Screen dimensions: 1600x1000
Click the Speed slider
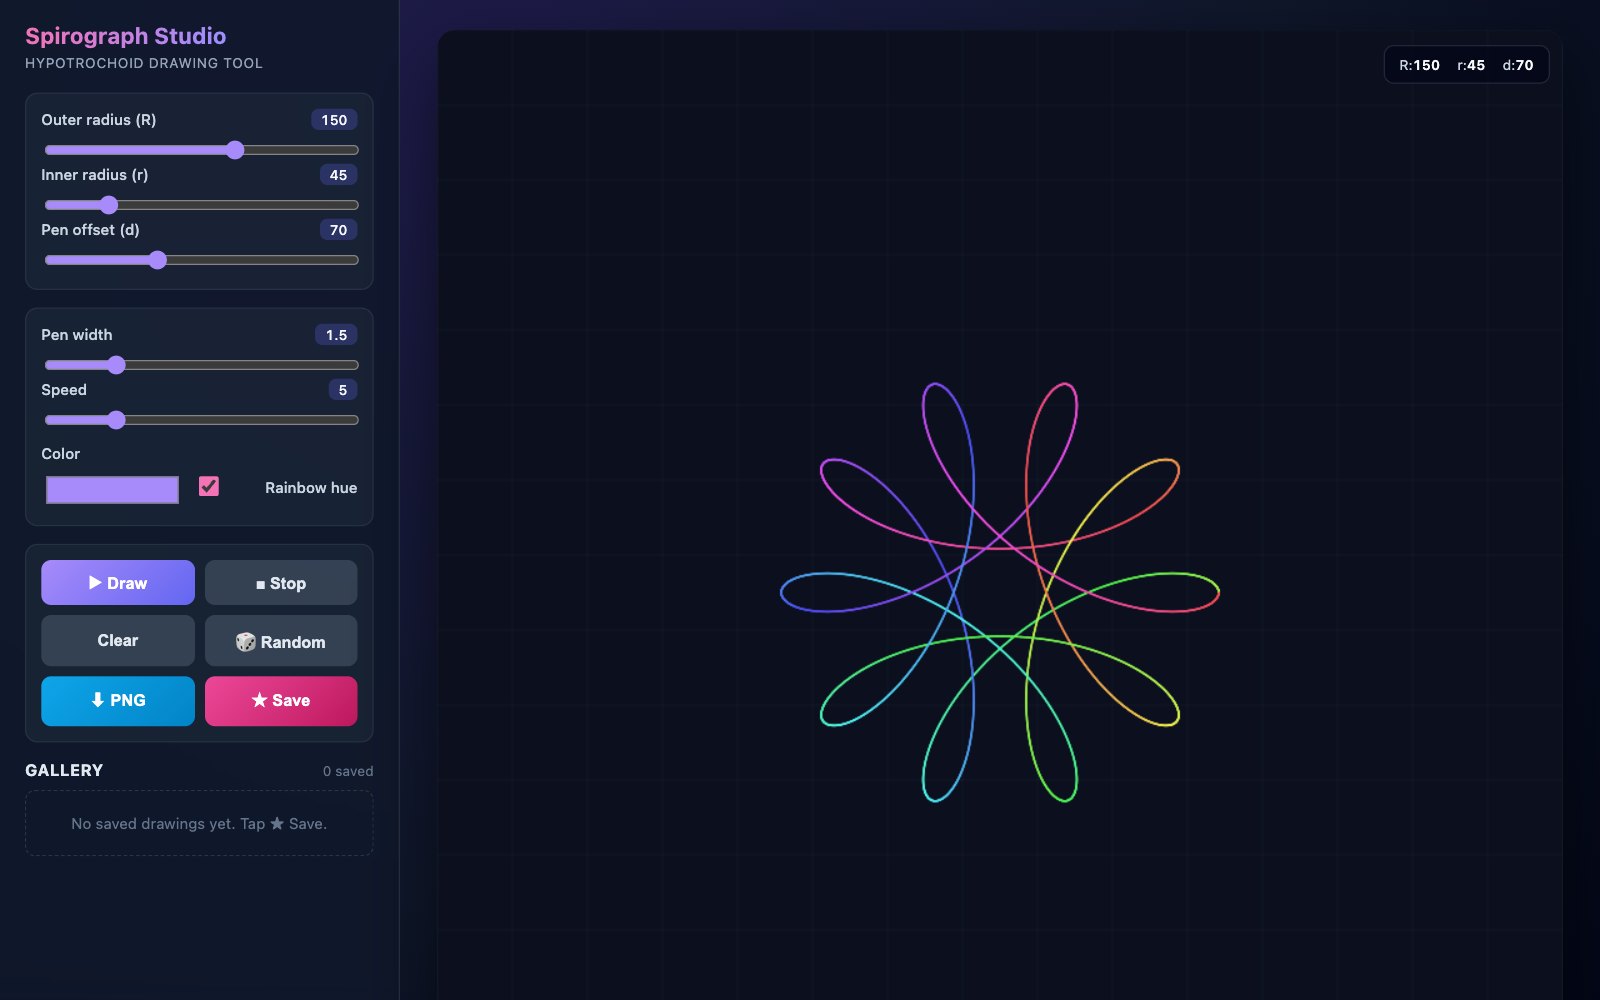(201, 420)
